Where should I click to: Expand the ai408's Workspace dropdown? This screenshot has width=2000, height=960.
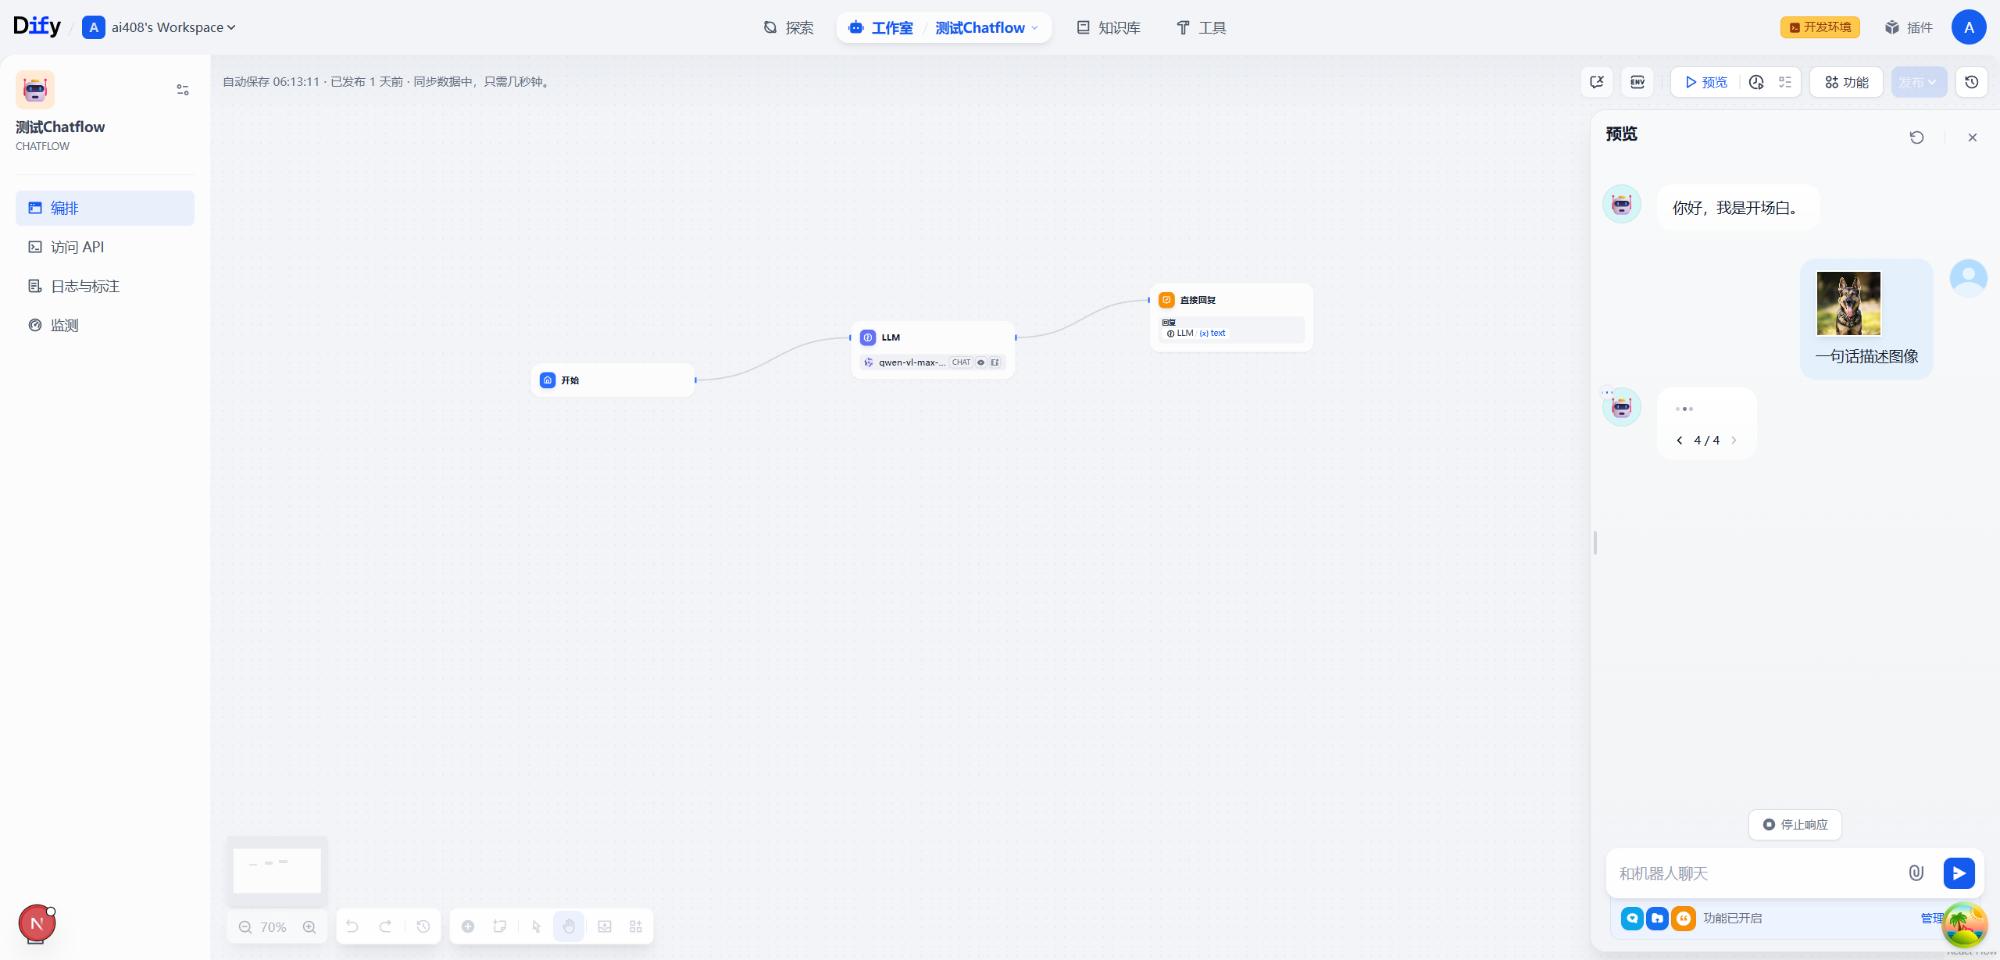pos(172,28)
